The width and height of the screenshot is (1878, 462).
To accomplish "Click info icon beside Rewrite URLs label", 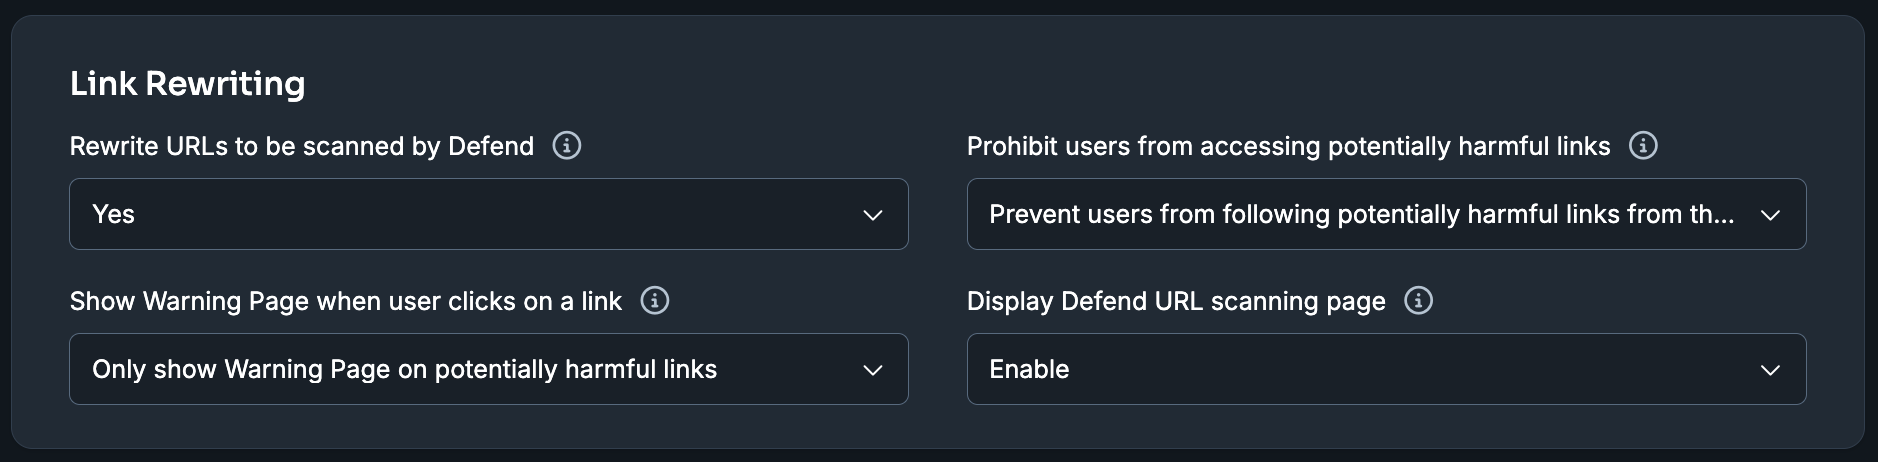I will click(567, 146).
